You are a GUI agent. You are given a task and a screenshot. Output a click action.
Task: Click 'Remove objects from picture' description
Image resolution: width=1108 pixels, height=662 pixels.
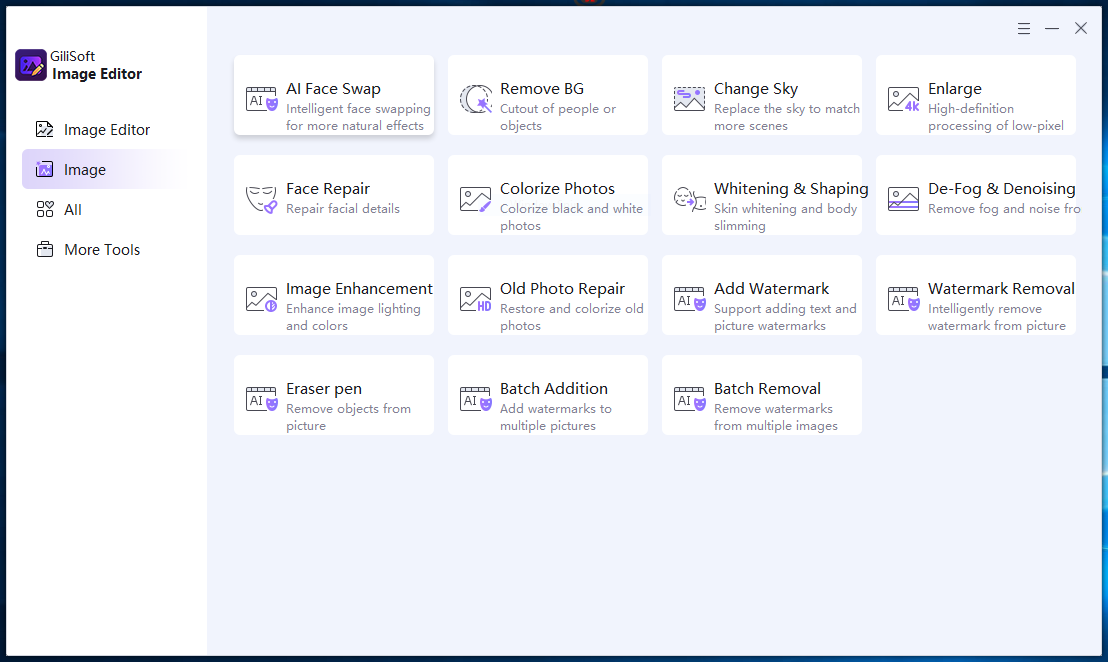[348, 418]
